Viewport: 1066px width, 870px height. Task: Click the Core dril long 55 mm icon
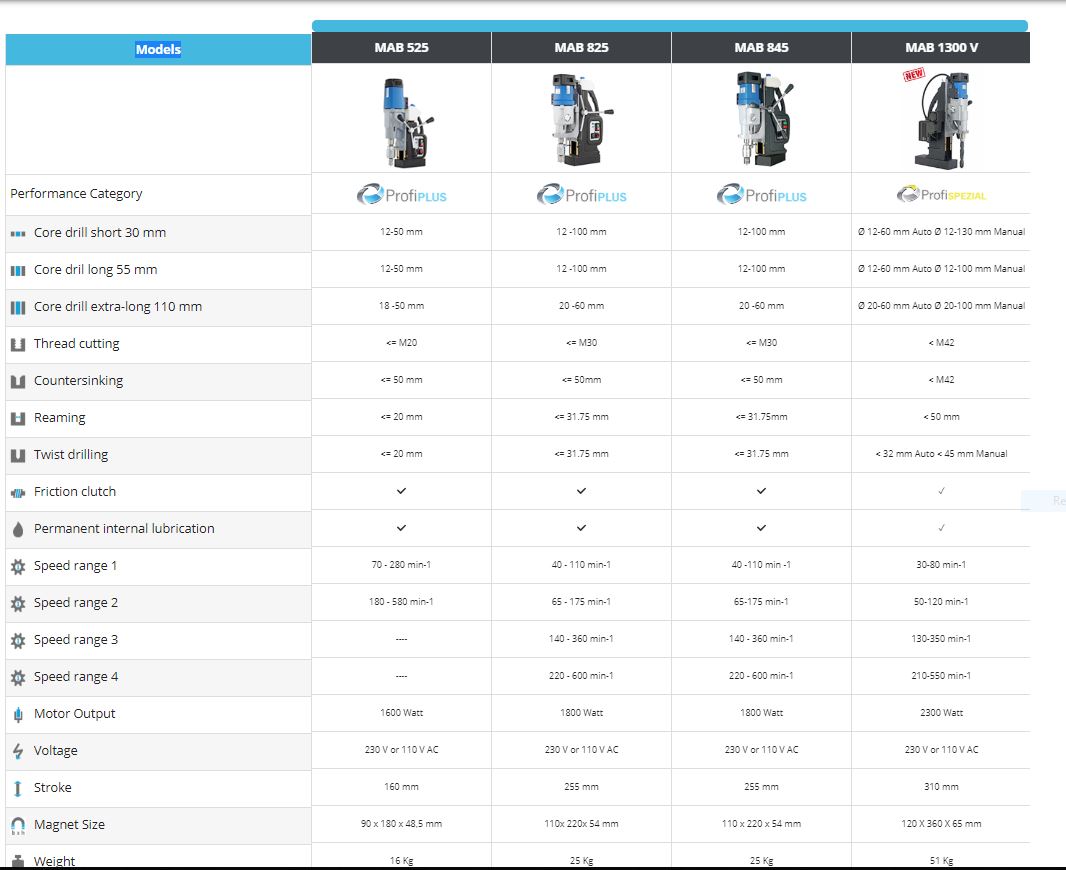[x=18, y=271]
